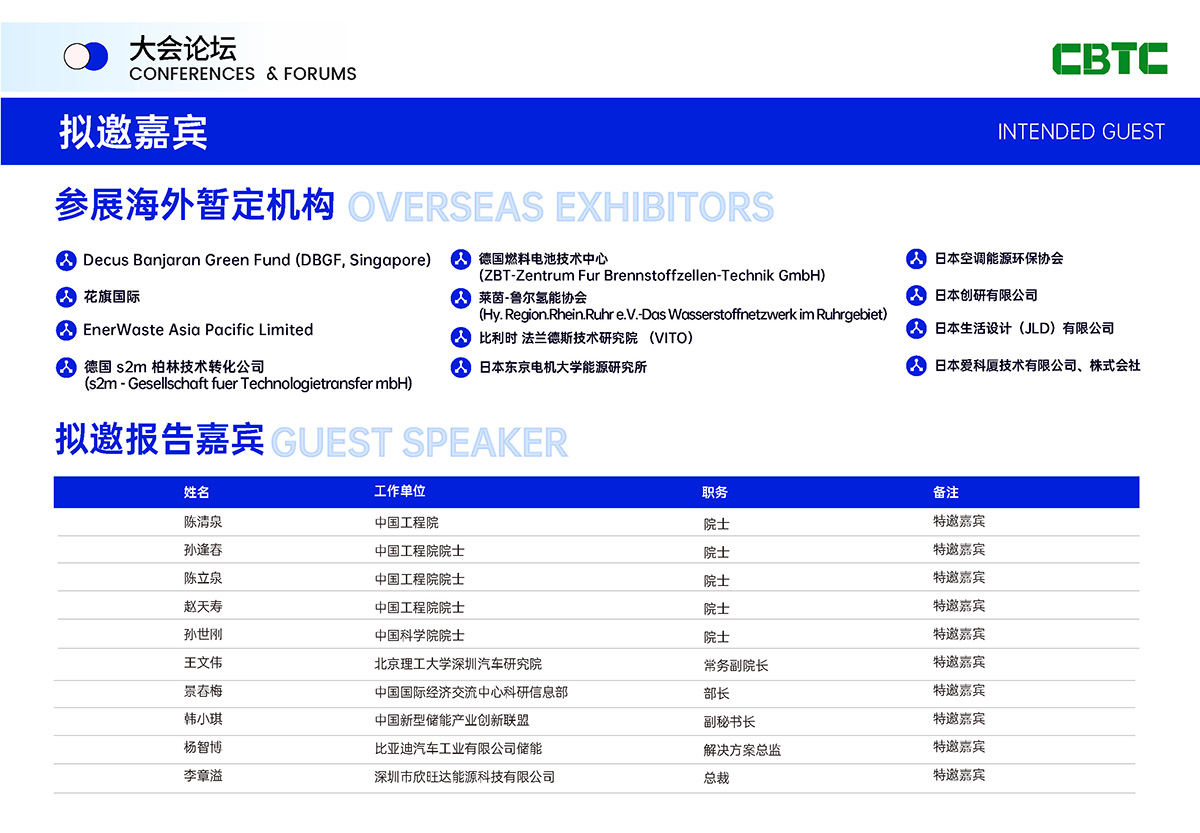This screenshot has width=1200, height=833.
Task: Click the 比利时 法兰德斯技术研究院 (VITO) entry
Action: [x=586, y=338]
